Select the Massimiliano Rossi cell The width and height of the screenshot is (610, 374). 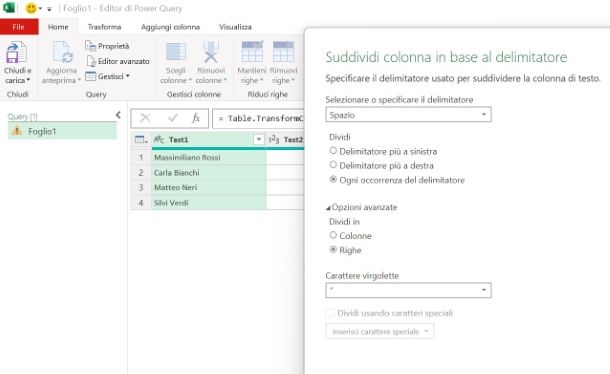point(209,157)
